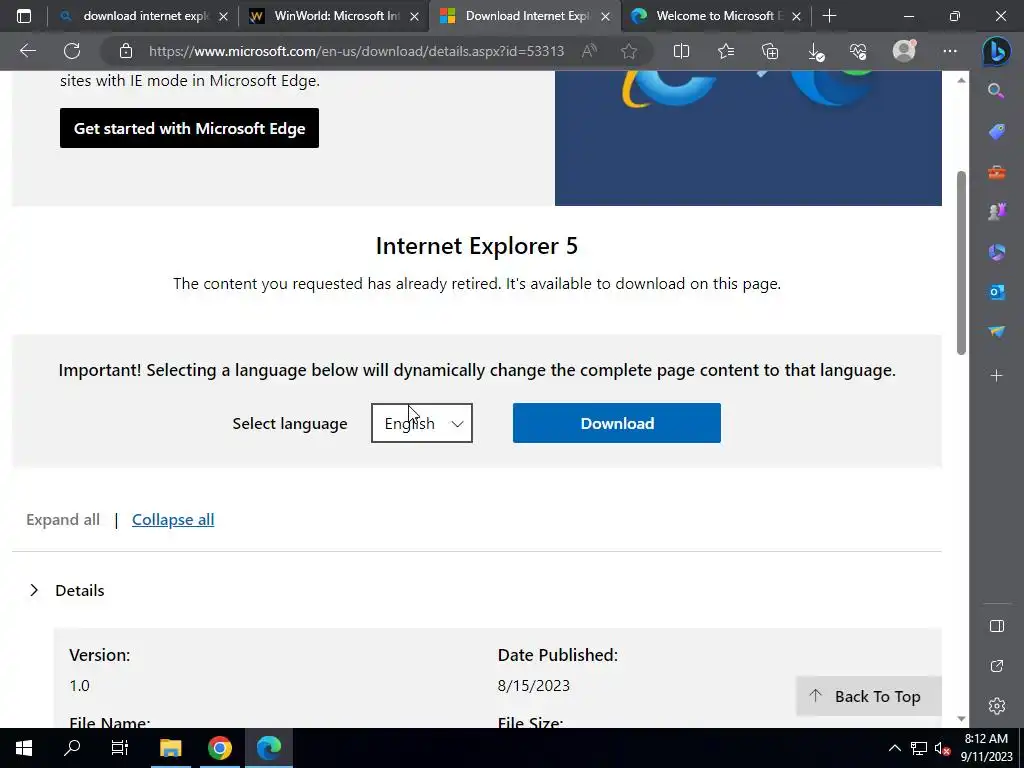
Task: Open the user profile avatar
Action: click(904, 50)
